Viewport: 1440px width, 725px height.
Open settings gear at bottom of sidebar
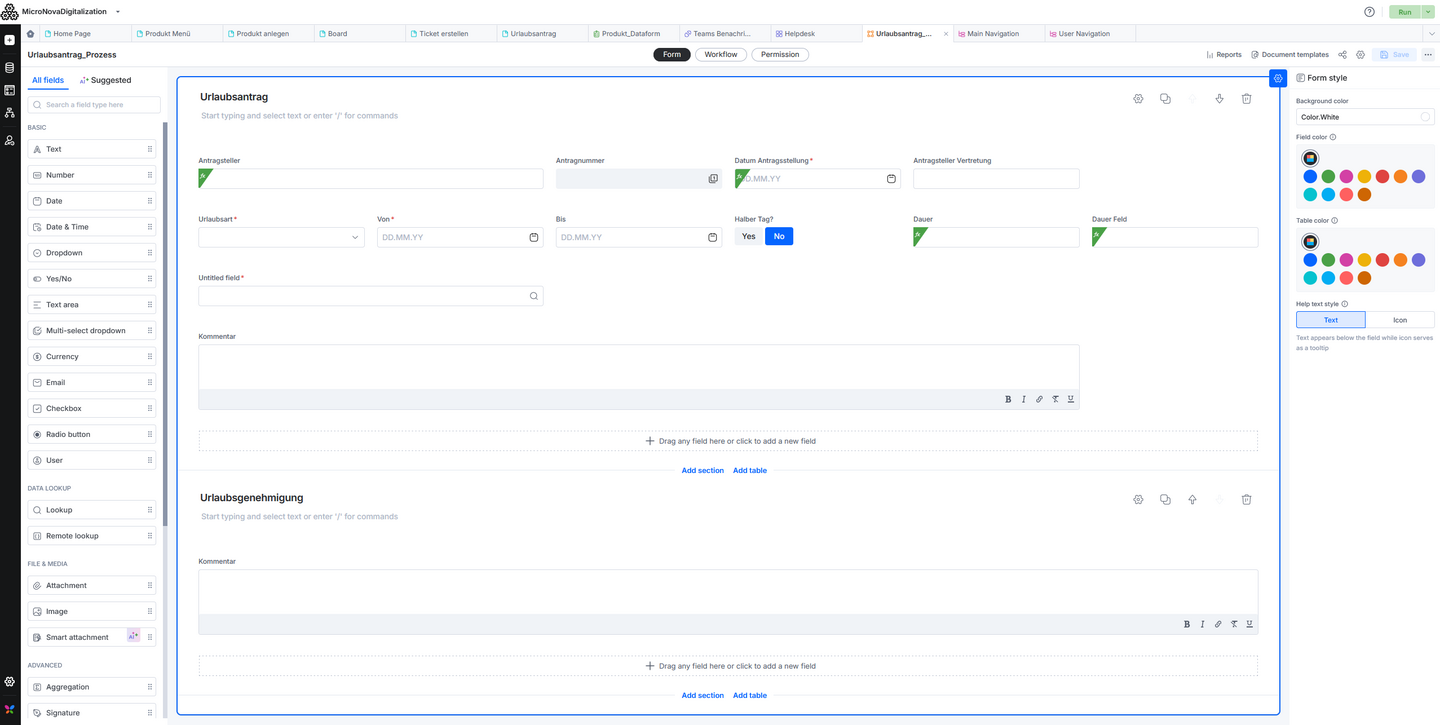[10, 682]
